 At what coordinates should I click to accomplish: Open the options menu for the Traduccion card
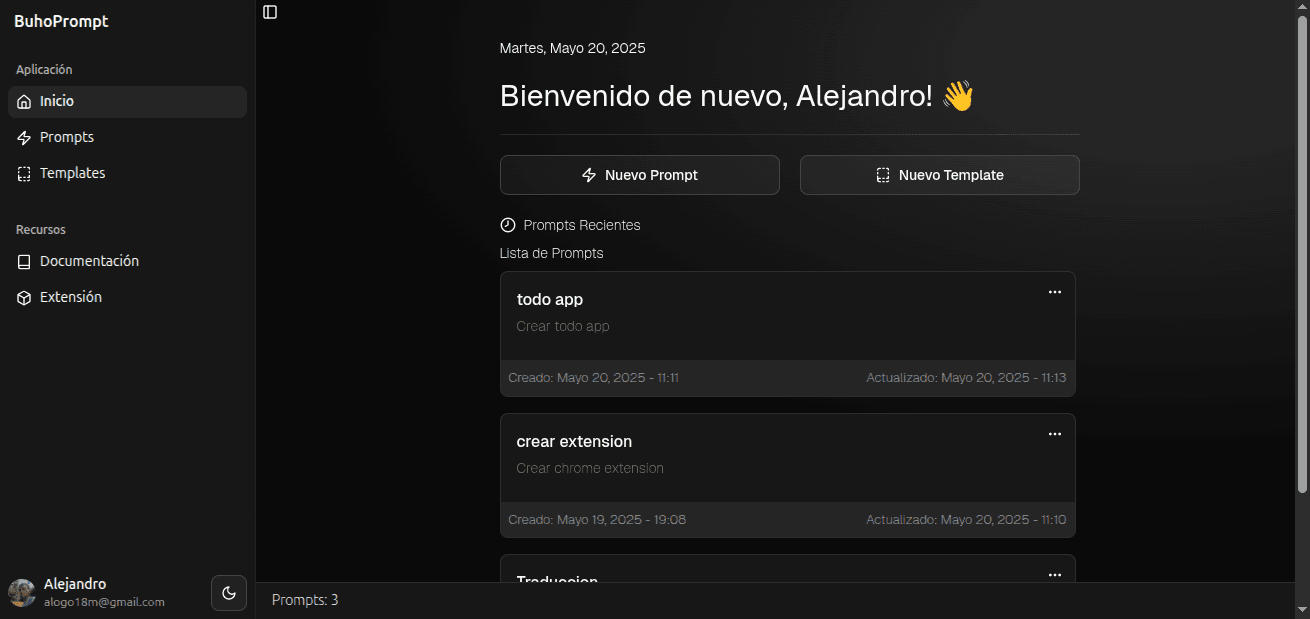coord(1054,575)
